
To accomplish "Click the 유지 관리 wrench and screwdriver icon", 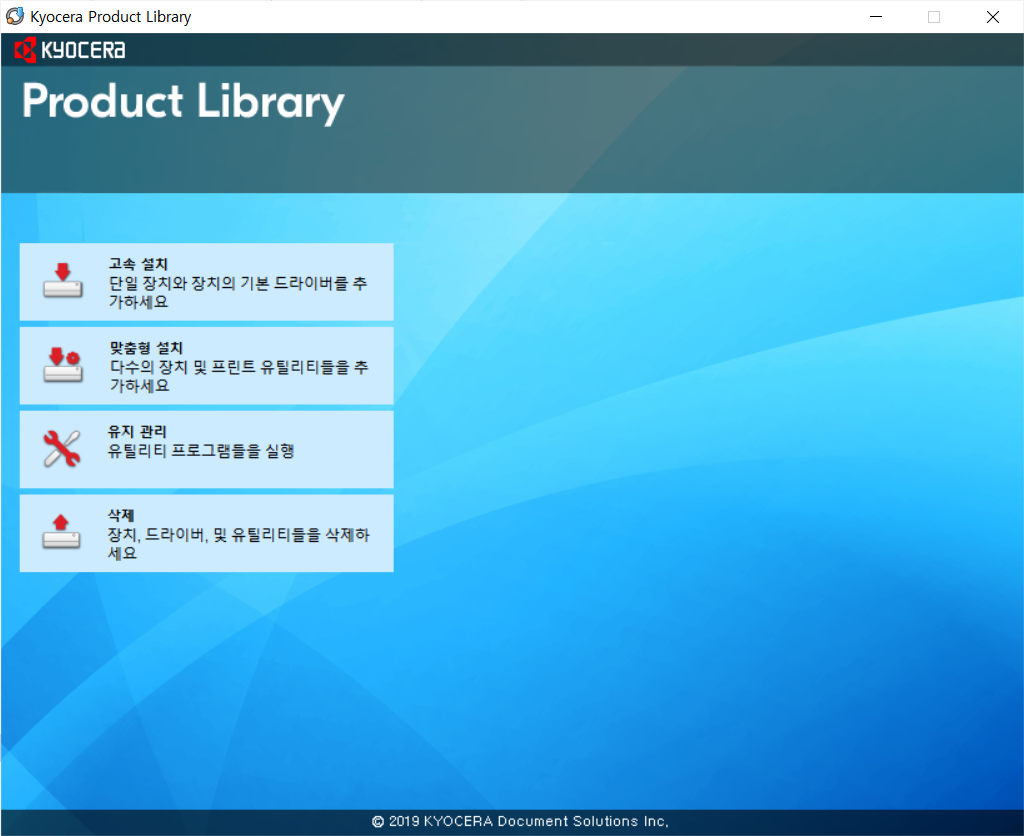I will (x=62, y=449).
